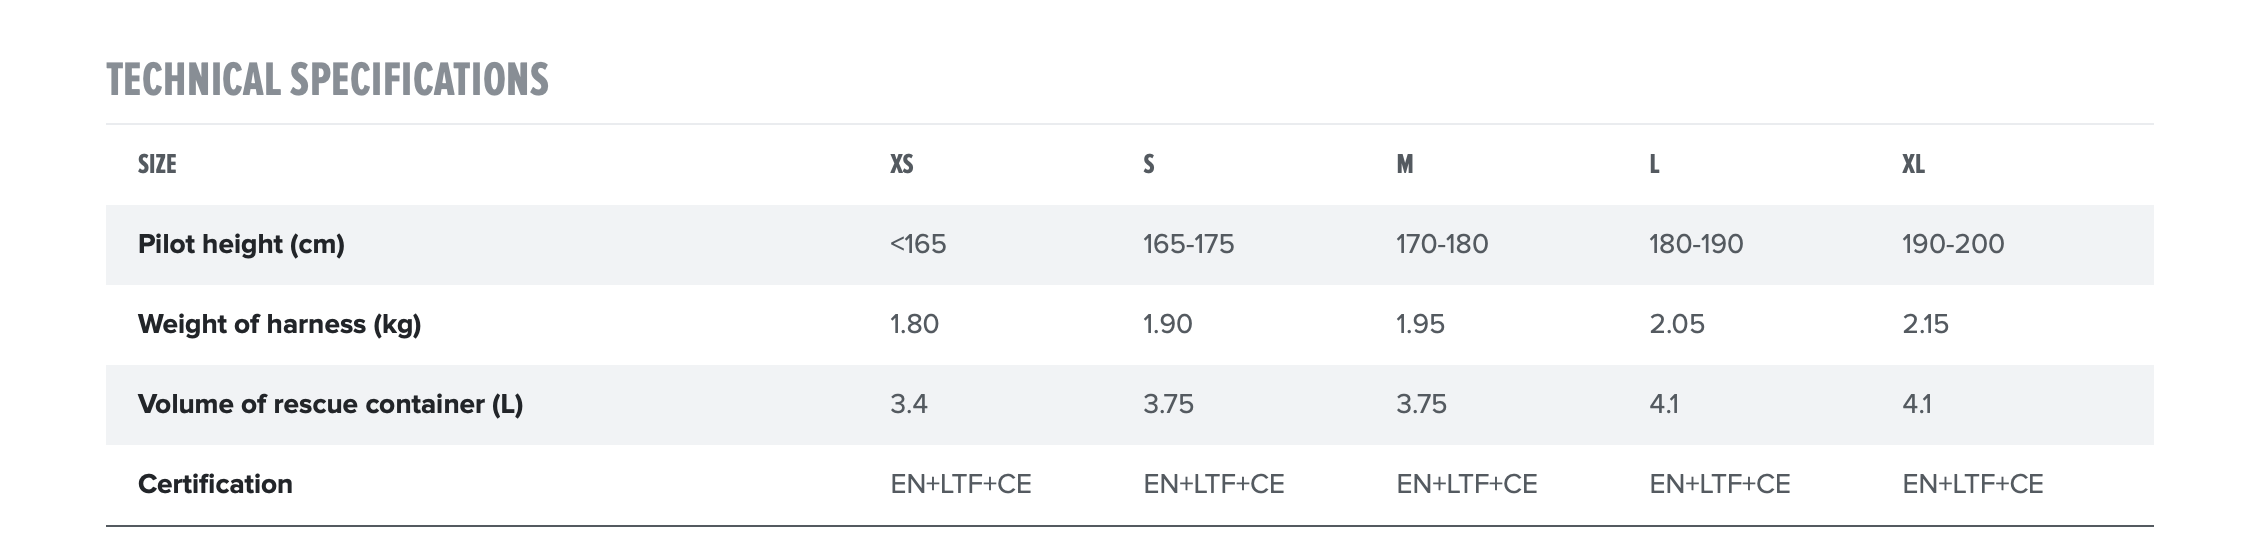This screenshot has height=544, width=2256.
Task: Click the XL size column header
Action: point(1913,164)
